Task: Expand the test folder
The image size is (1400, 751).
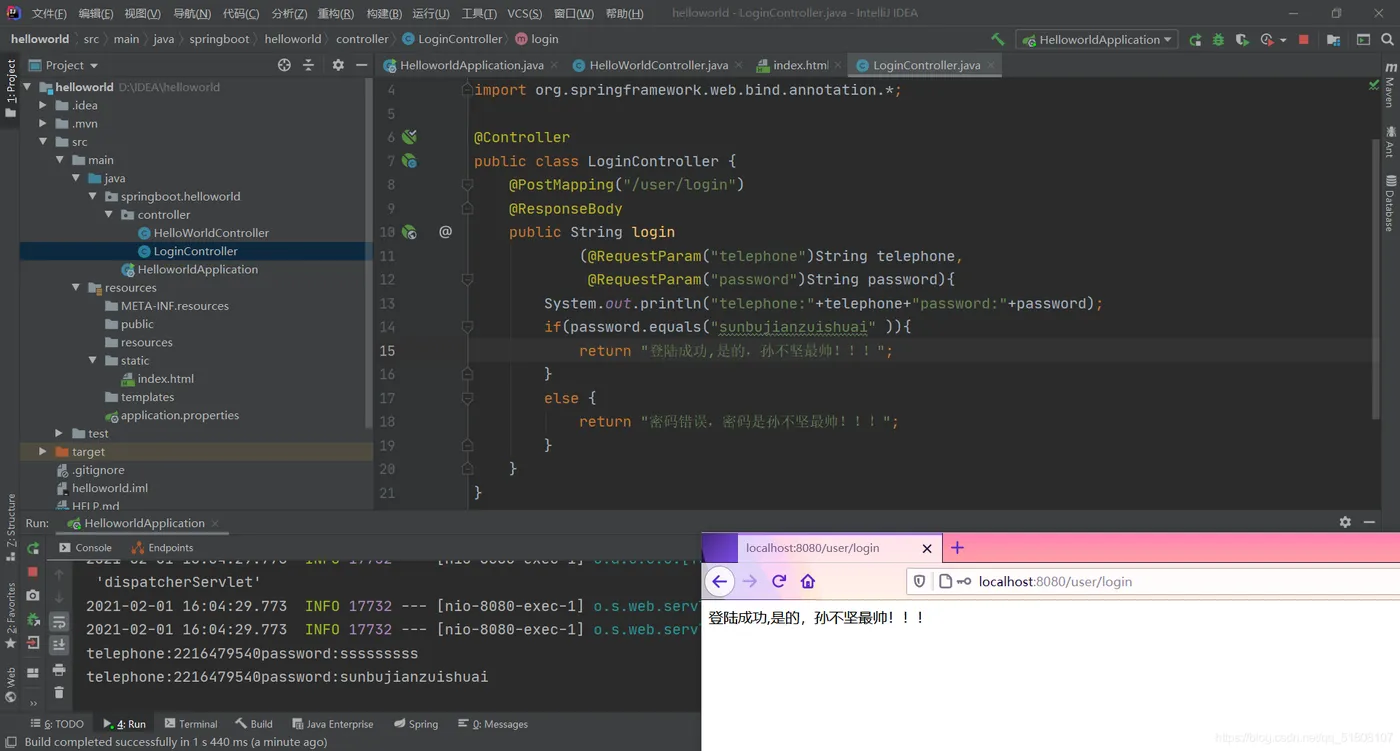Action: pos(59,434)
